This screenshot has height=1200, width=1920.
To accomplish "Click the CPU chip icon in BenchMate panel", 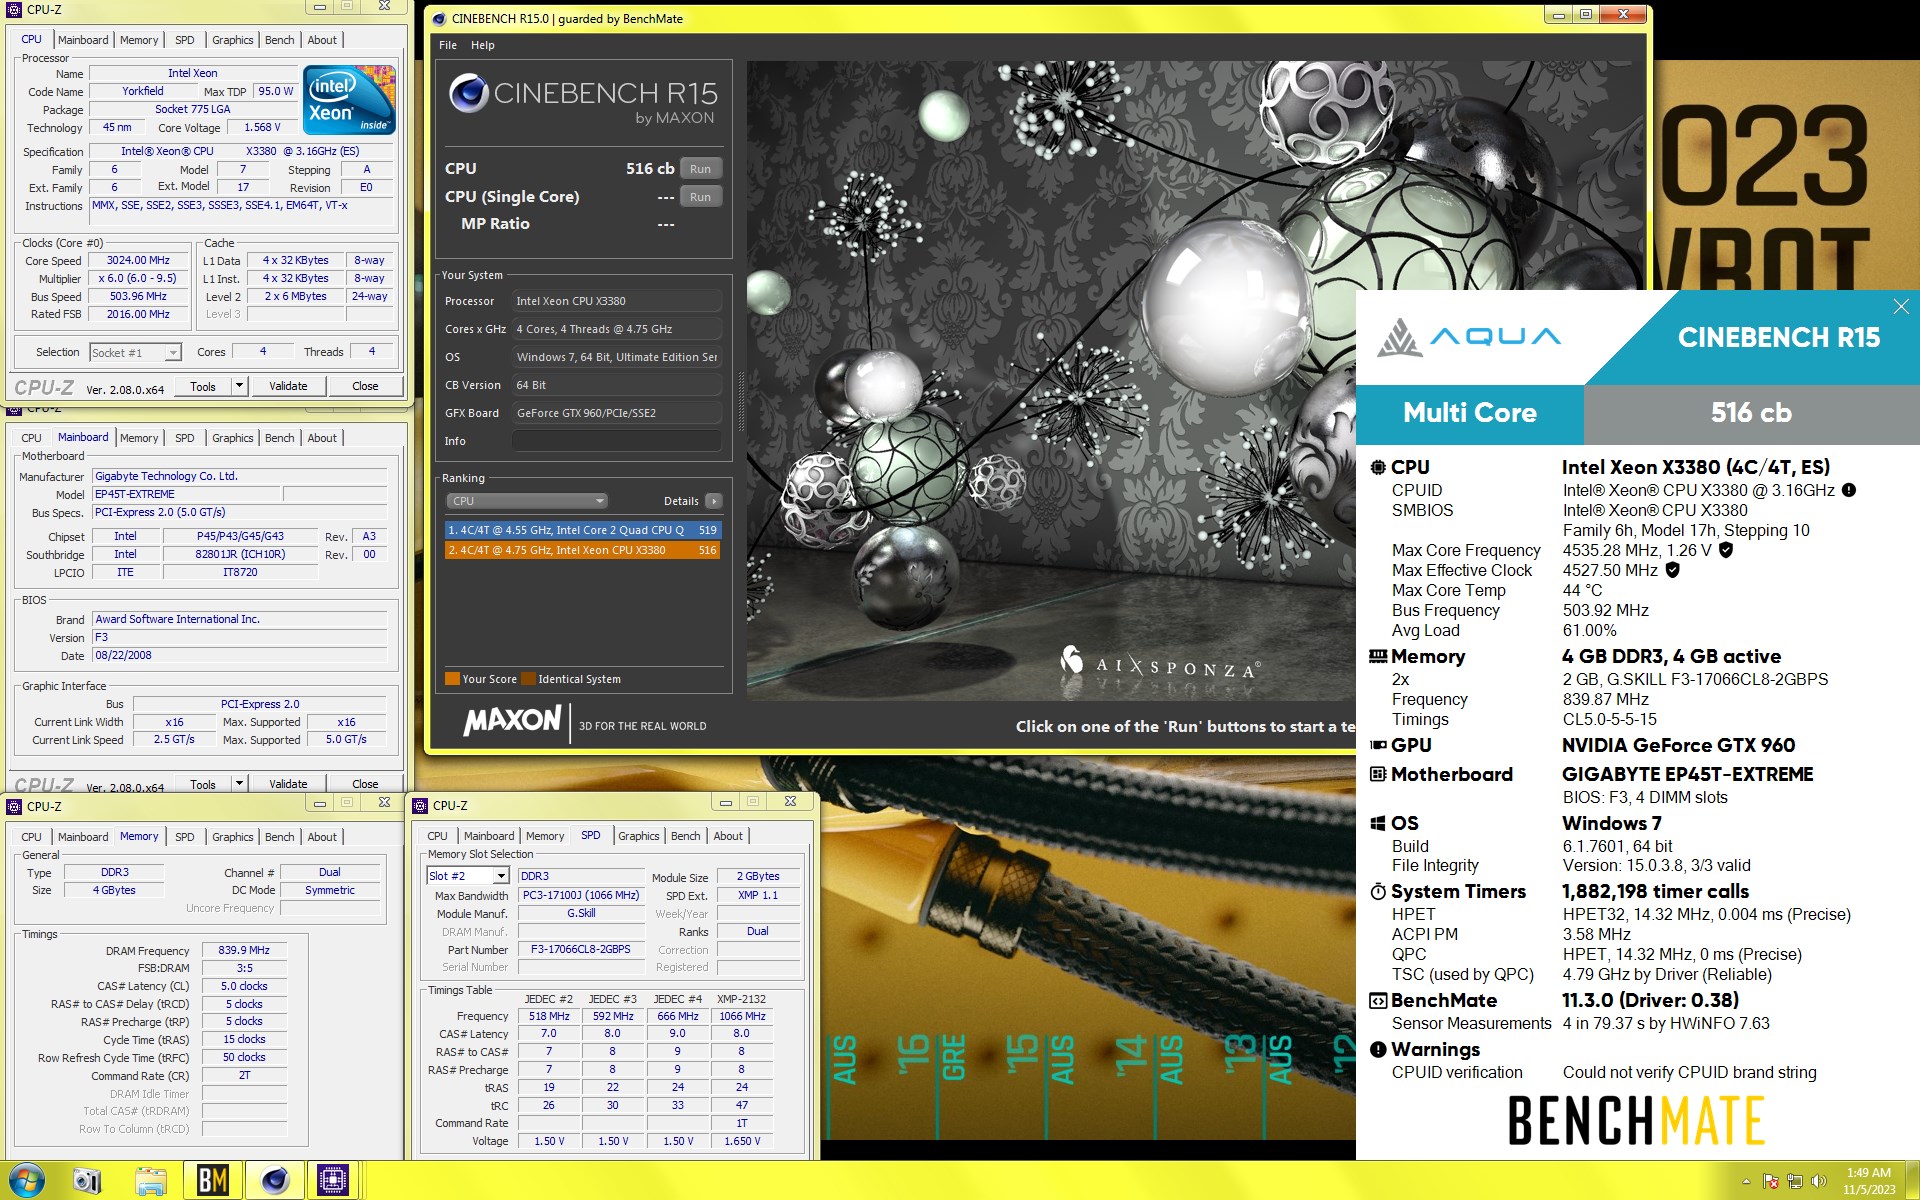I will pyautogui.click(x=1378, y=467).
